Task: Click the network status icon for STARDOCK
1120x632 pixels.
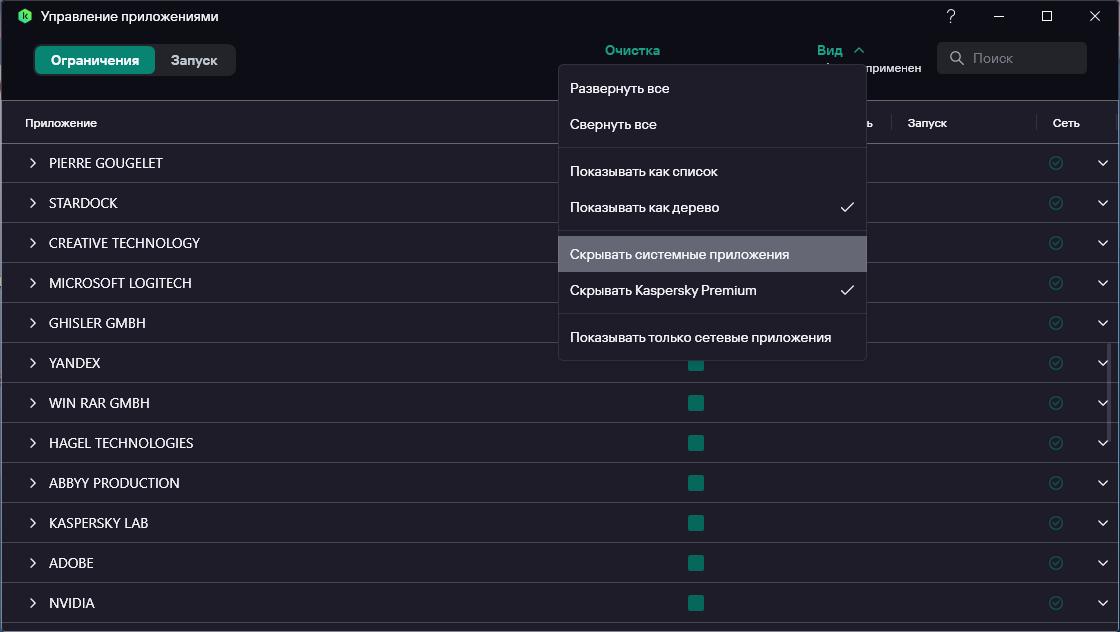Action: click(1055, 203)
